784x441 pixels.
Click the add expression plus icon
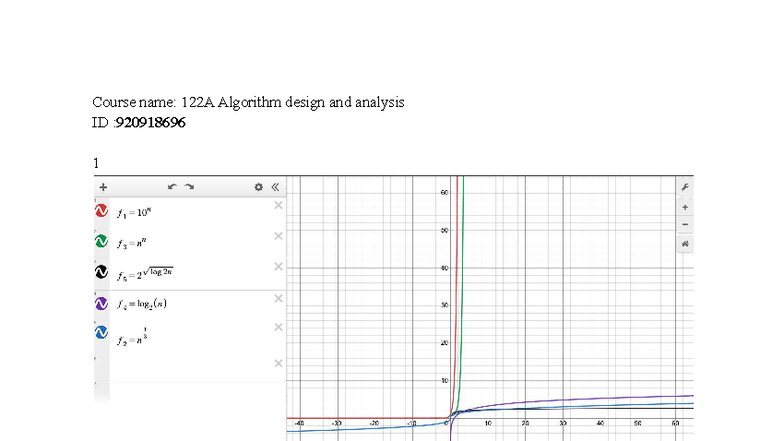tap(103, 187)
